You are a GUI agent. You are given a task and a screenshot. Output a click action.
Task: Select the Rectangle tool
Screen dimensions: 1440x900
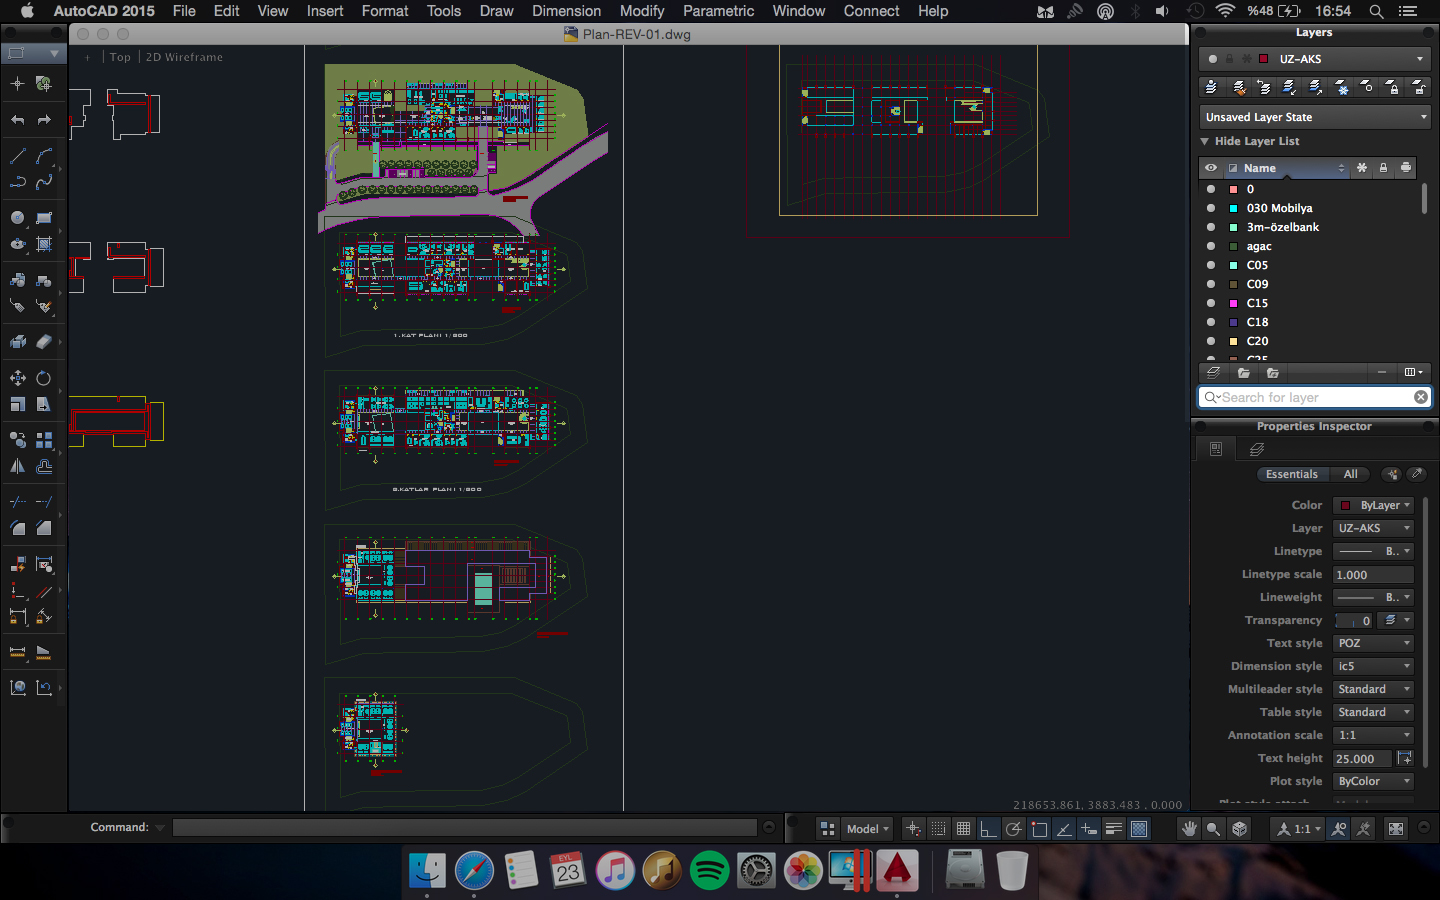44,217
